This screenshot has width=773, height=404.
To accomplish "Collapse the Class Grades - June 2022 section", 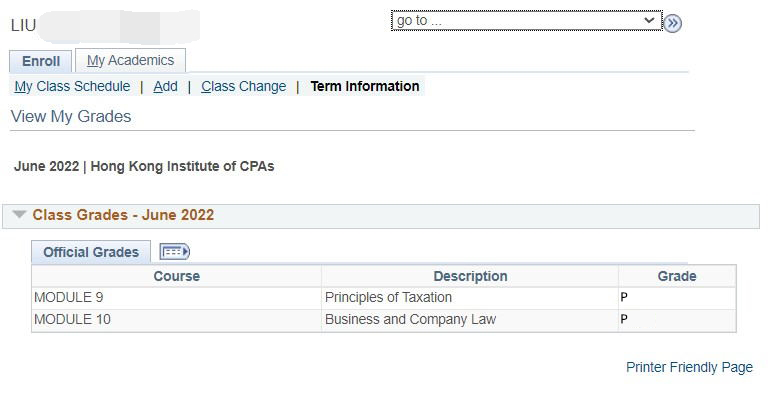I will pos(19,215).
